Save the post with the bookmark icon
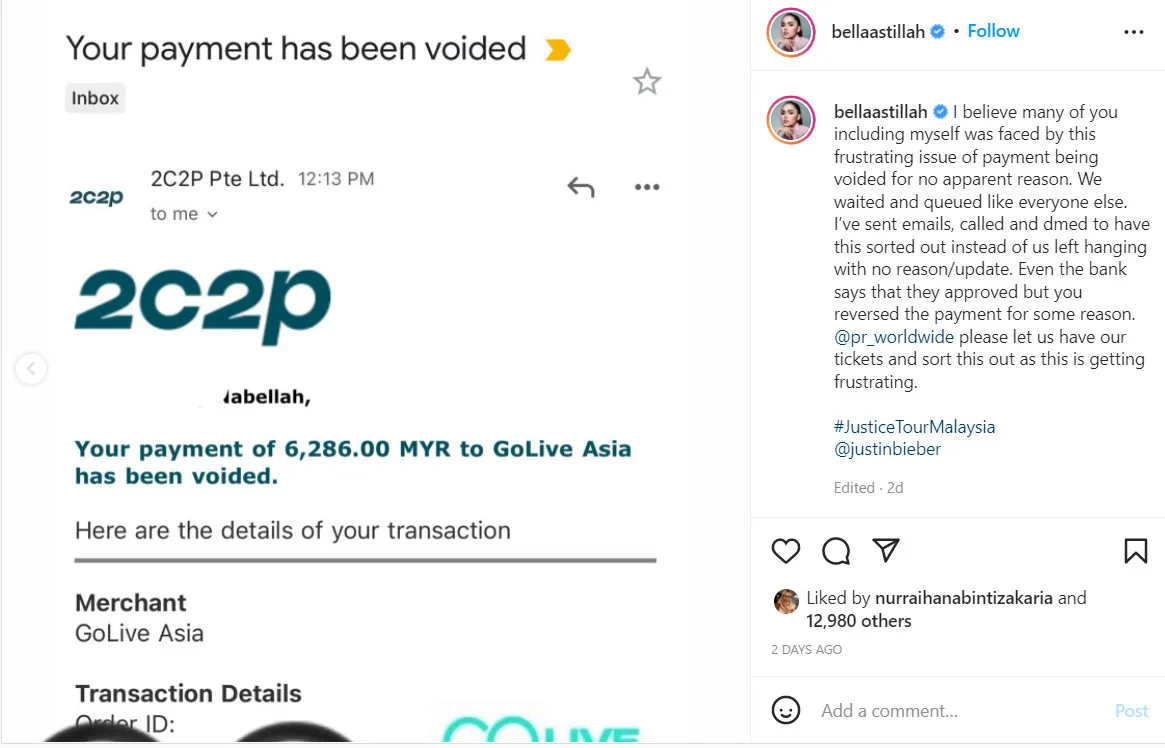Screen dimensions: 1165x748 click(1135, 551)
